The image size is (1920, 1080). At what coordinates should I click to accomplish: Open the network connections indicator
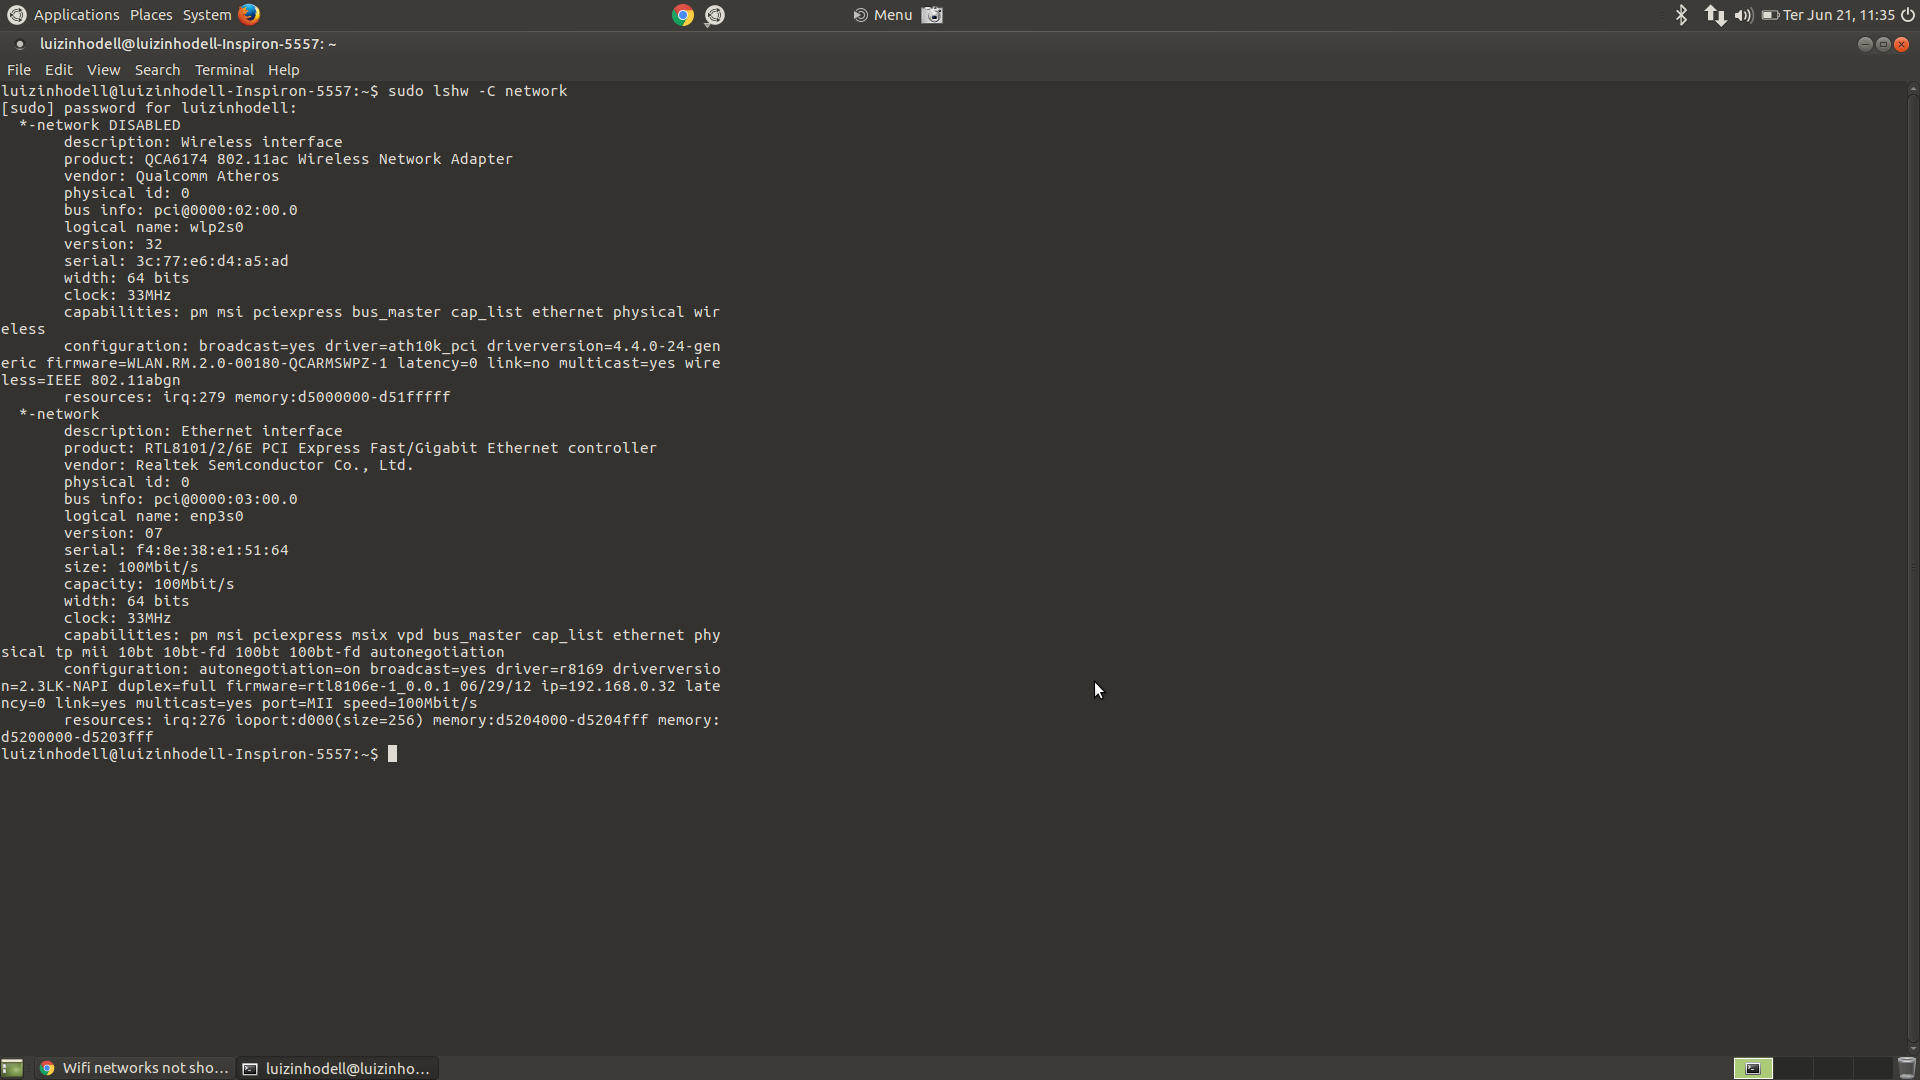point(1715,15)
